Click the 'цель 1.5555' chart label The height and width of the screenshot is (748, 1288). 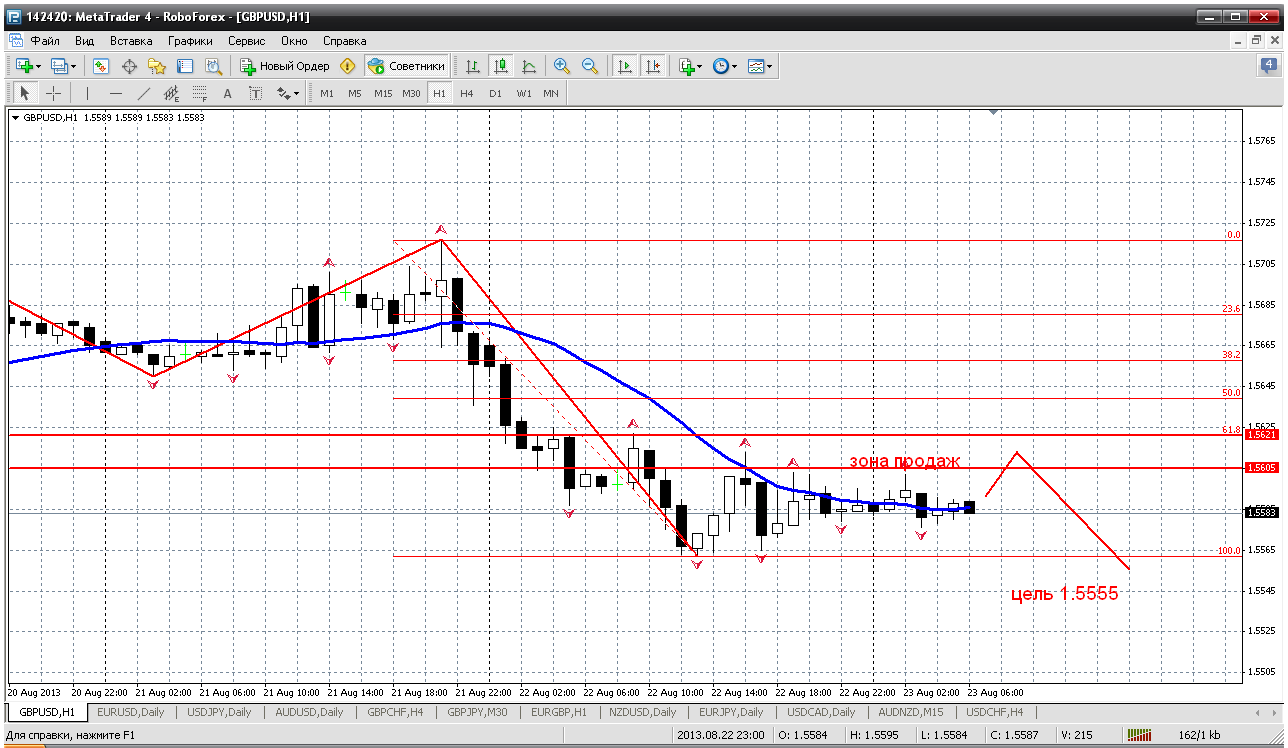pyautogui.click(x=1064, y=593)
